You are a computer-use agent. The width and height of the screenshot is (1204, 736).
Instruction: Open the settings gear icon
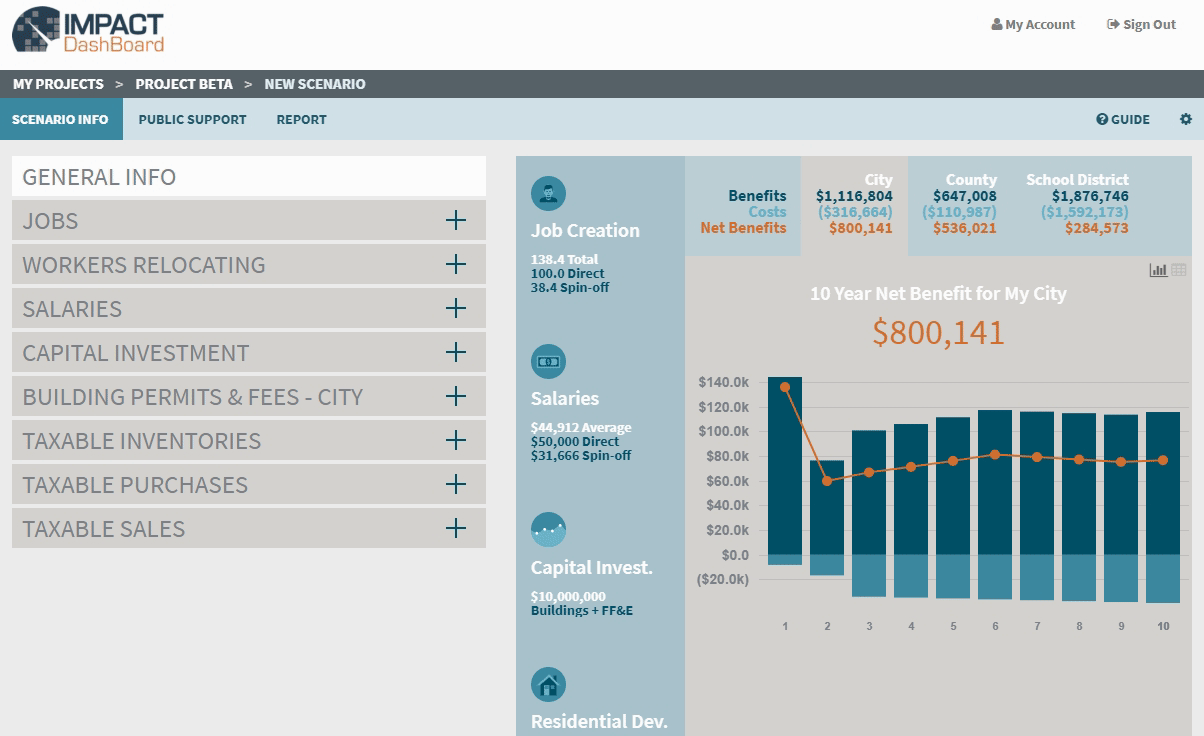(x=1185, y=119)
